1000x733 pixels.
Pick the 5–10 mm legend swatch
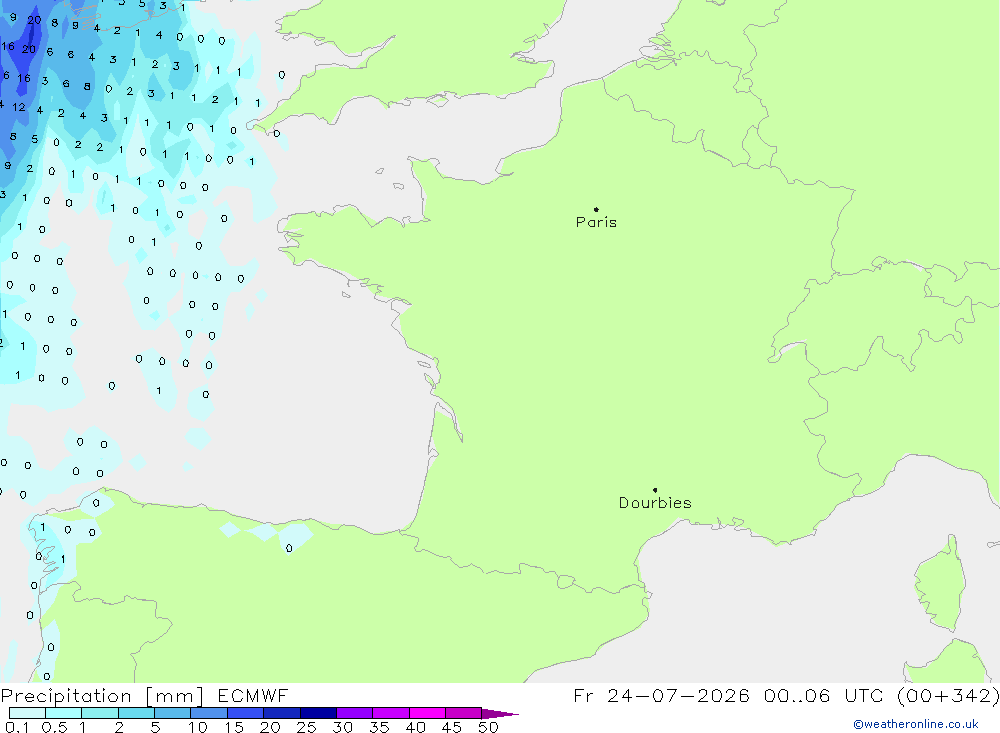(x=173, y=713)
